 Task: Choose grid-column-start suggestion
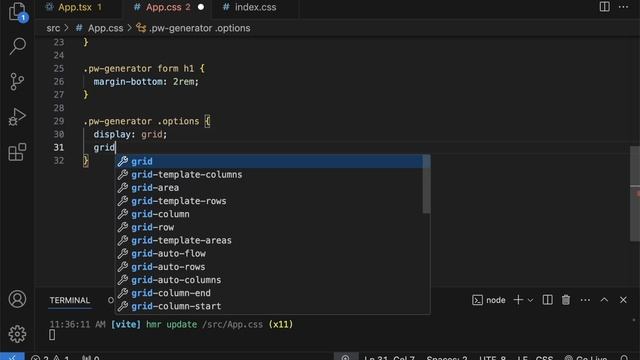pos(269,306)
